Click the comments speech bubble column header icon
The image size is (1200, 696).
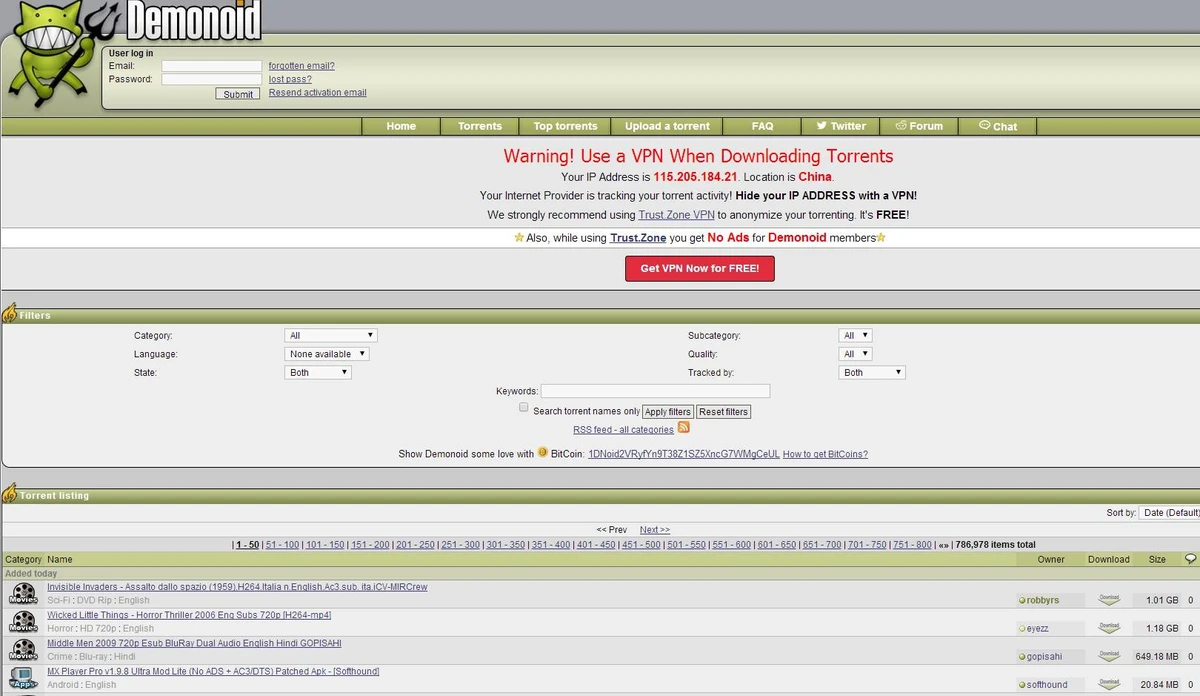click(x=1190, y=558)
